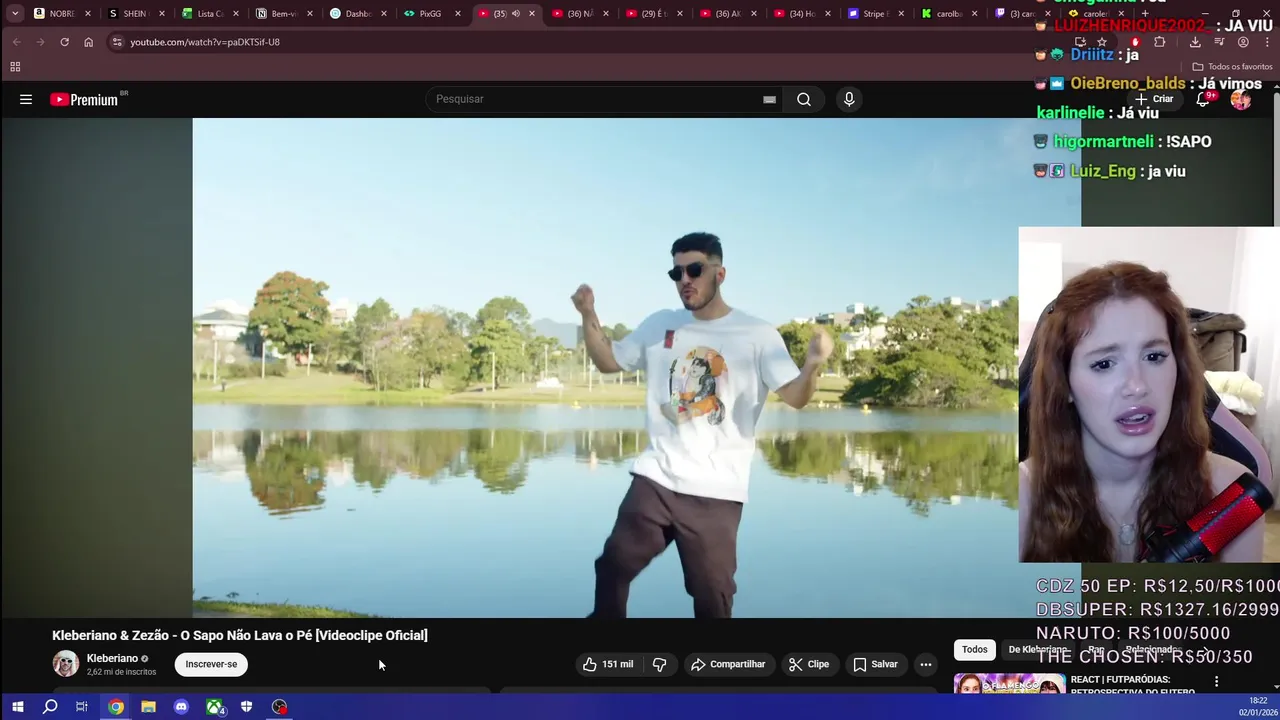The width and height of the screenshot is (1280, 720).
Task: Open the Criar create menu
Action: (x=1154, y=99)
